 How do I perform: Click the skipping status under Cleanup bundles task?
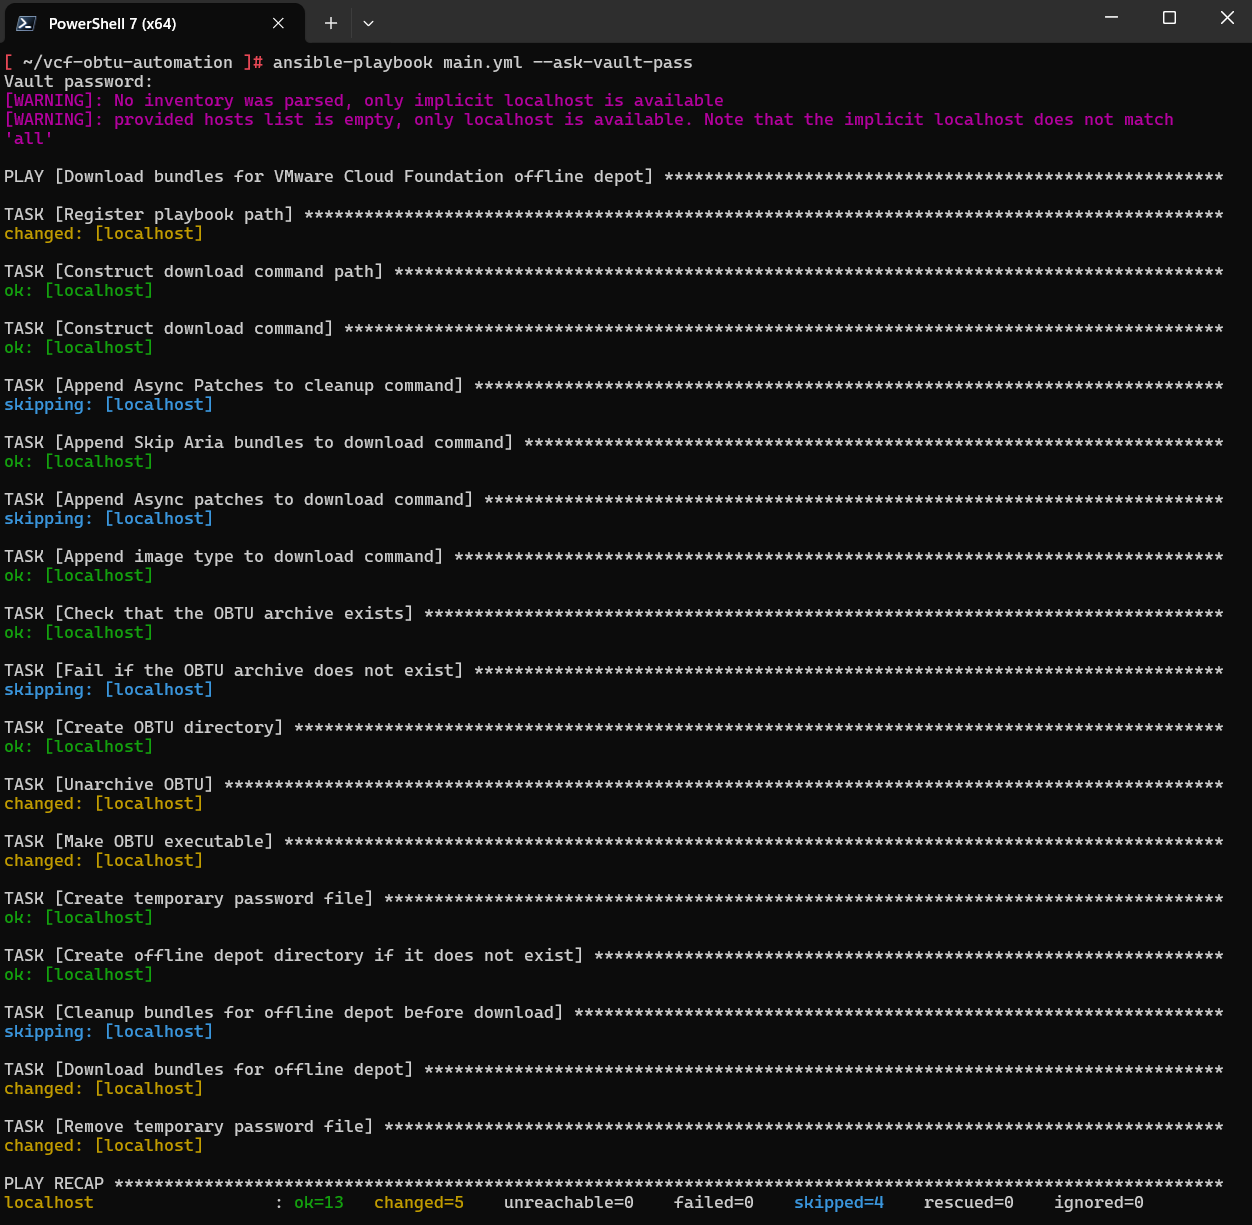(108, 1031)
